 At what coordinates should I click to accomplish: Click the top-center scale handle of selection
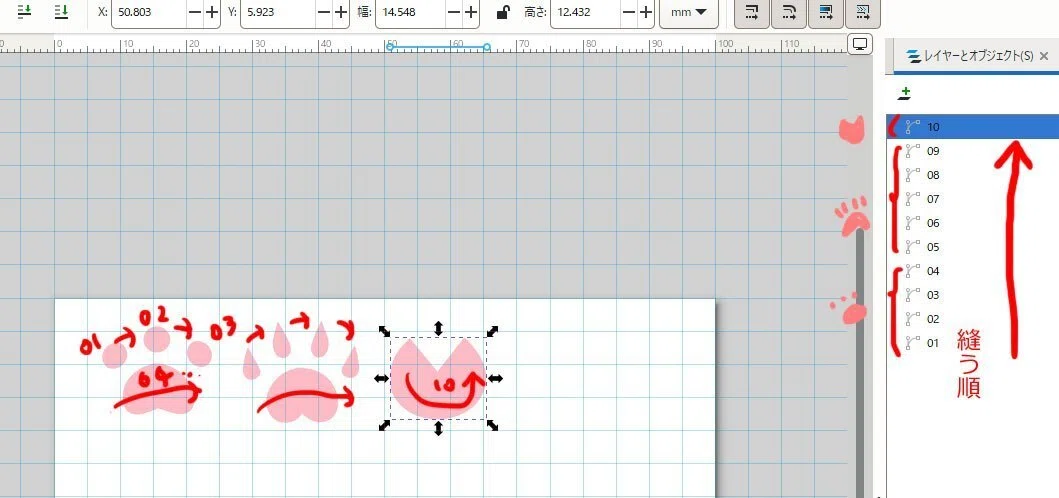point(438,329)
